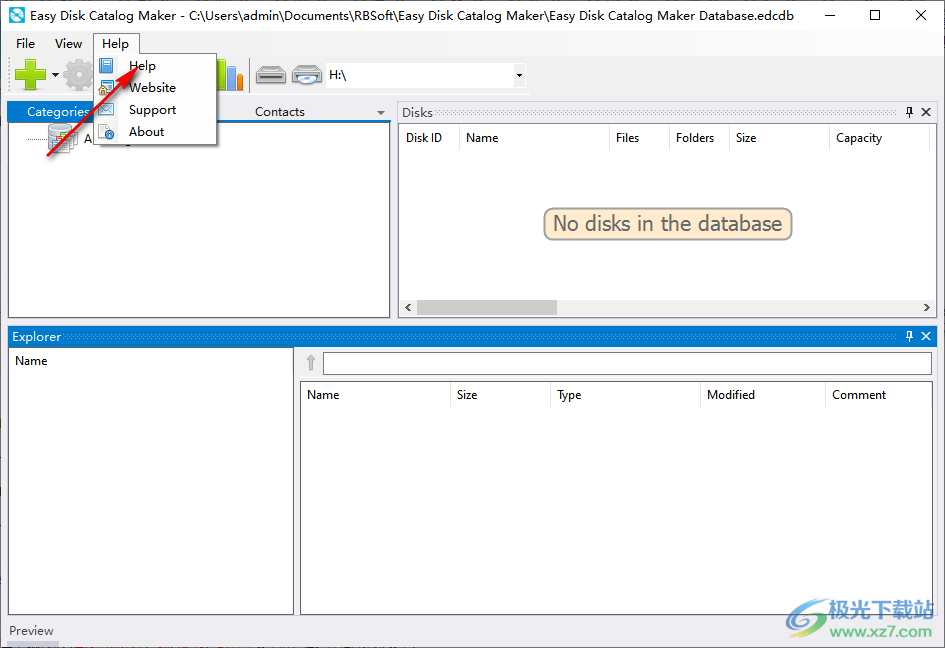Screen dimensions: 945x648
Task: Choose Website from the Help menu
Action: tap(155, 87)
